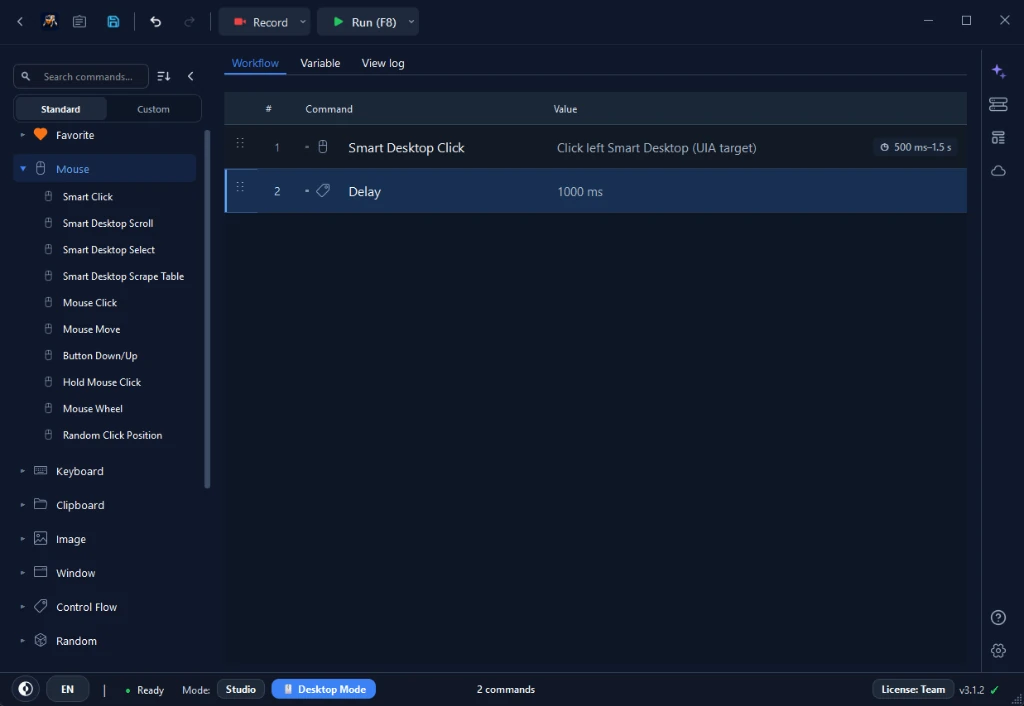Save the workflow with the disk icon

(x=113, y=22)
